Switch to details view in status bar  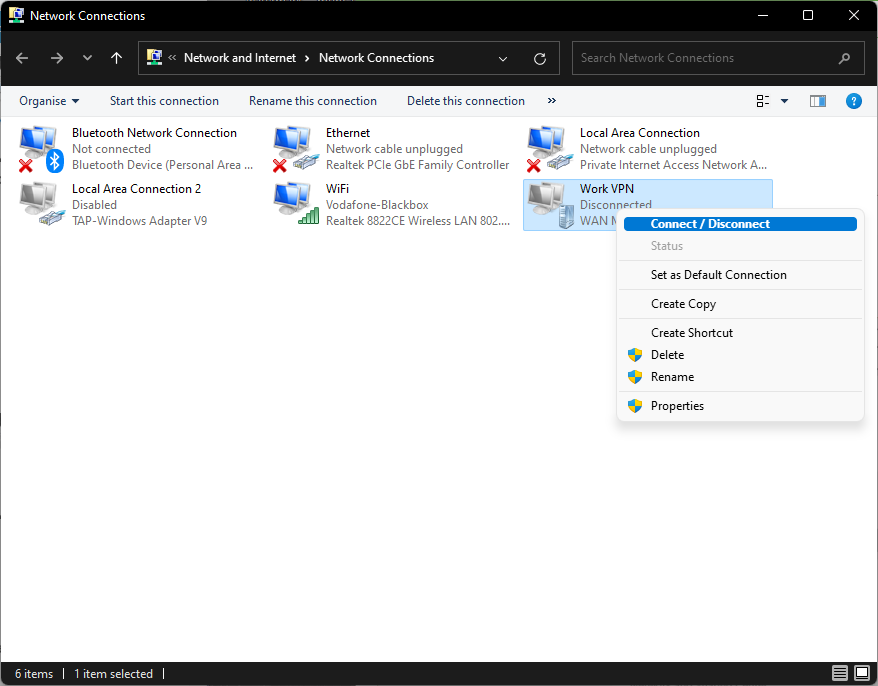[840, 673]
